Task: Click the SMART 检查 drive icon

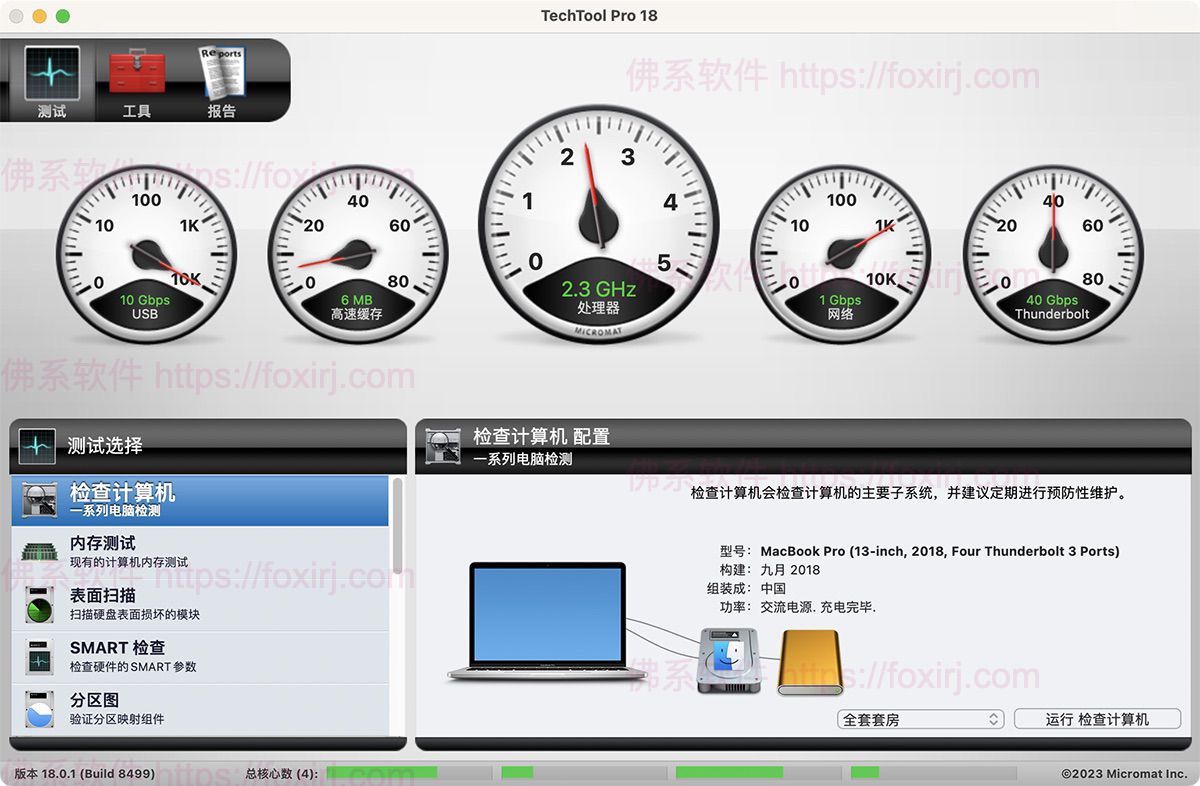Action: tap(40, 657)
